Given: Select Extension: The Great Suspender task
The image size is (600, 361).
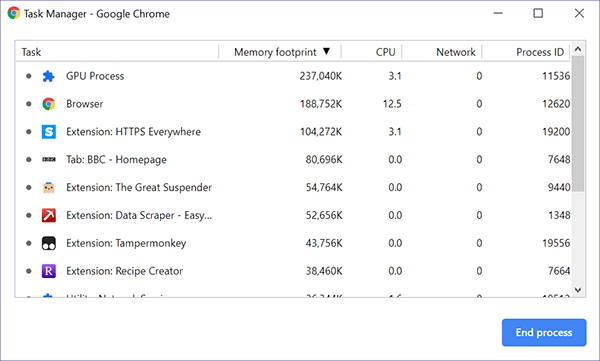Looking at the screenshot, I should [293, 188].
